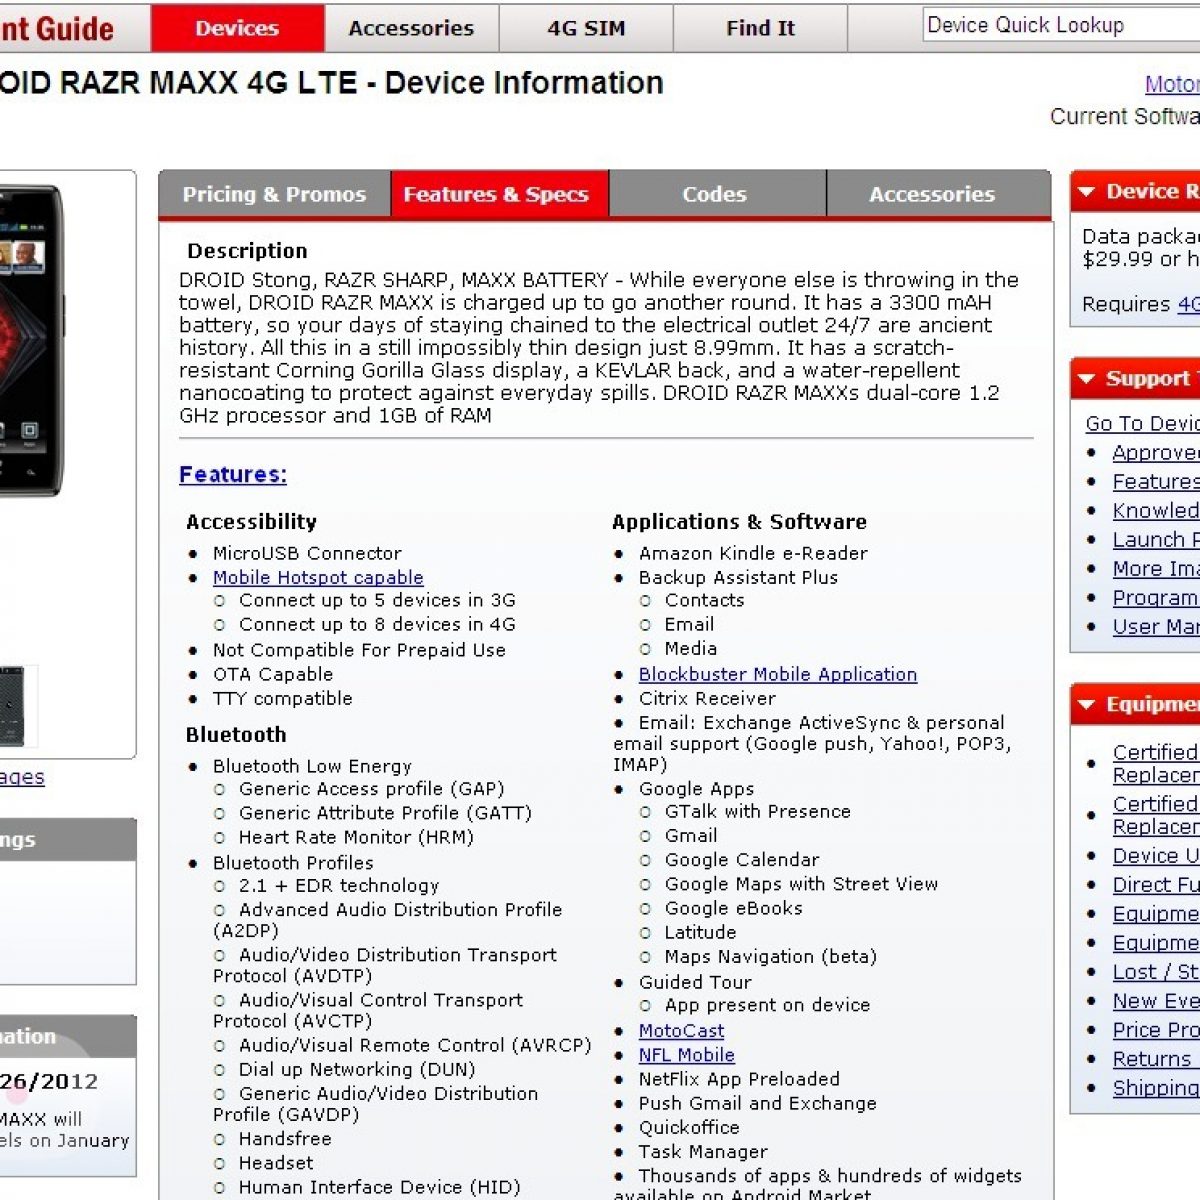This screenshot has height=1200, width=1200.
Task: Open the top Accessories navigation tab
Action: coord(411,28)
